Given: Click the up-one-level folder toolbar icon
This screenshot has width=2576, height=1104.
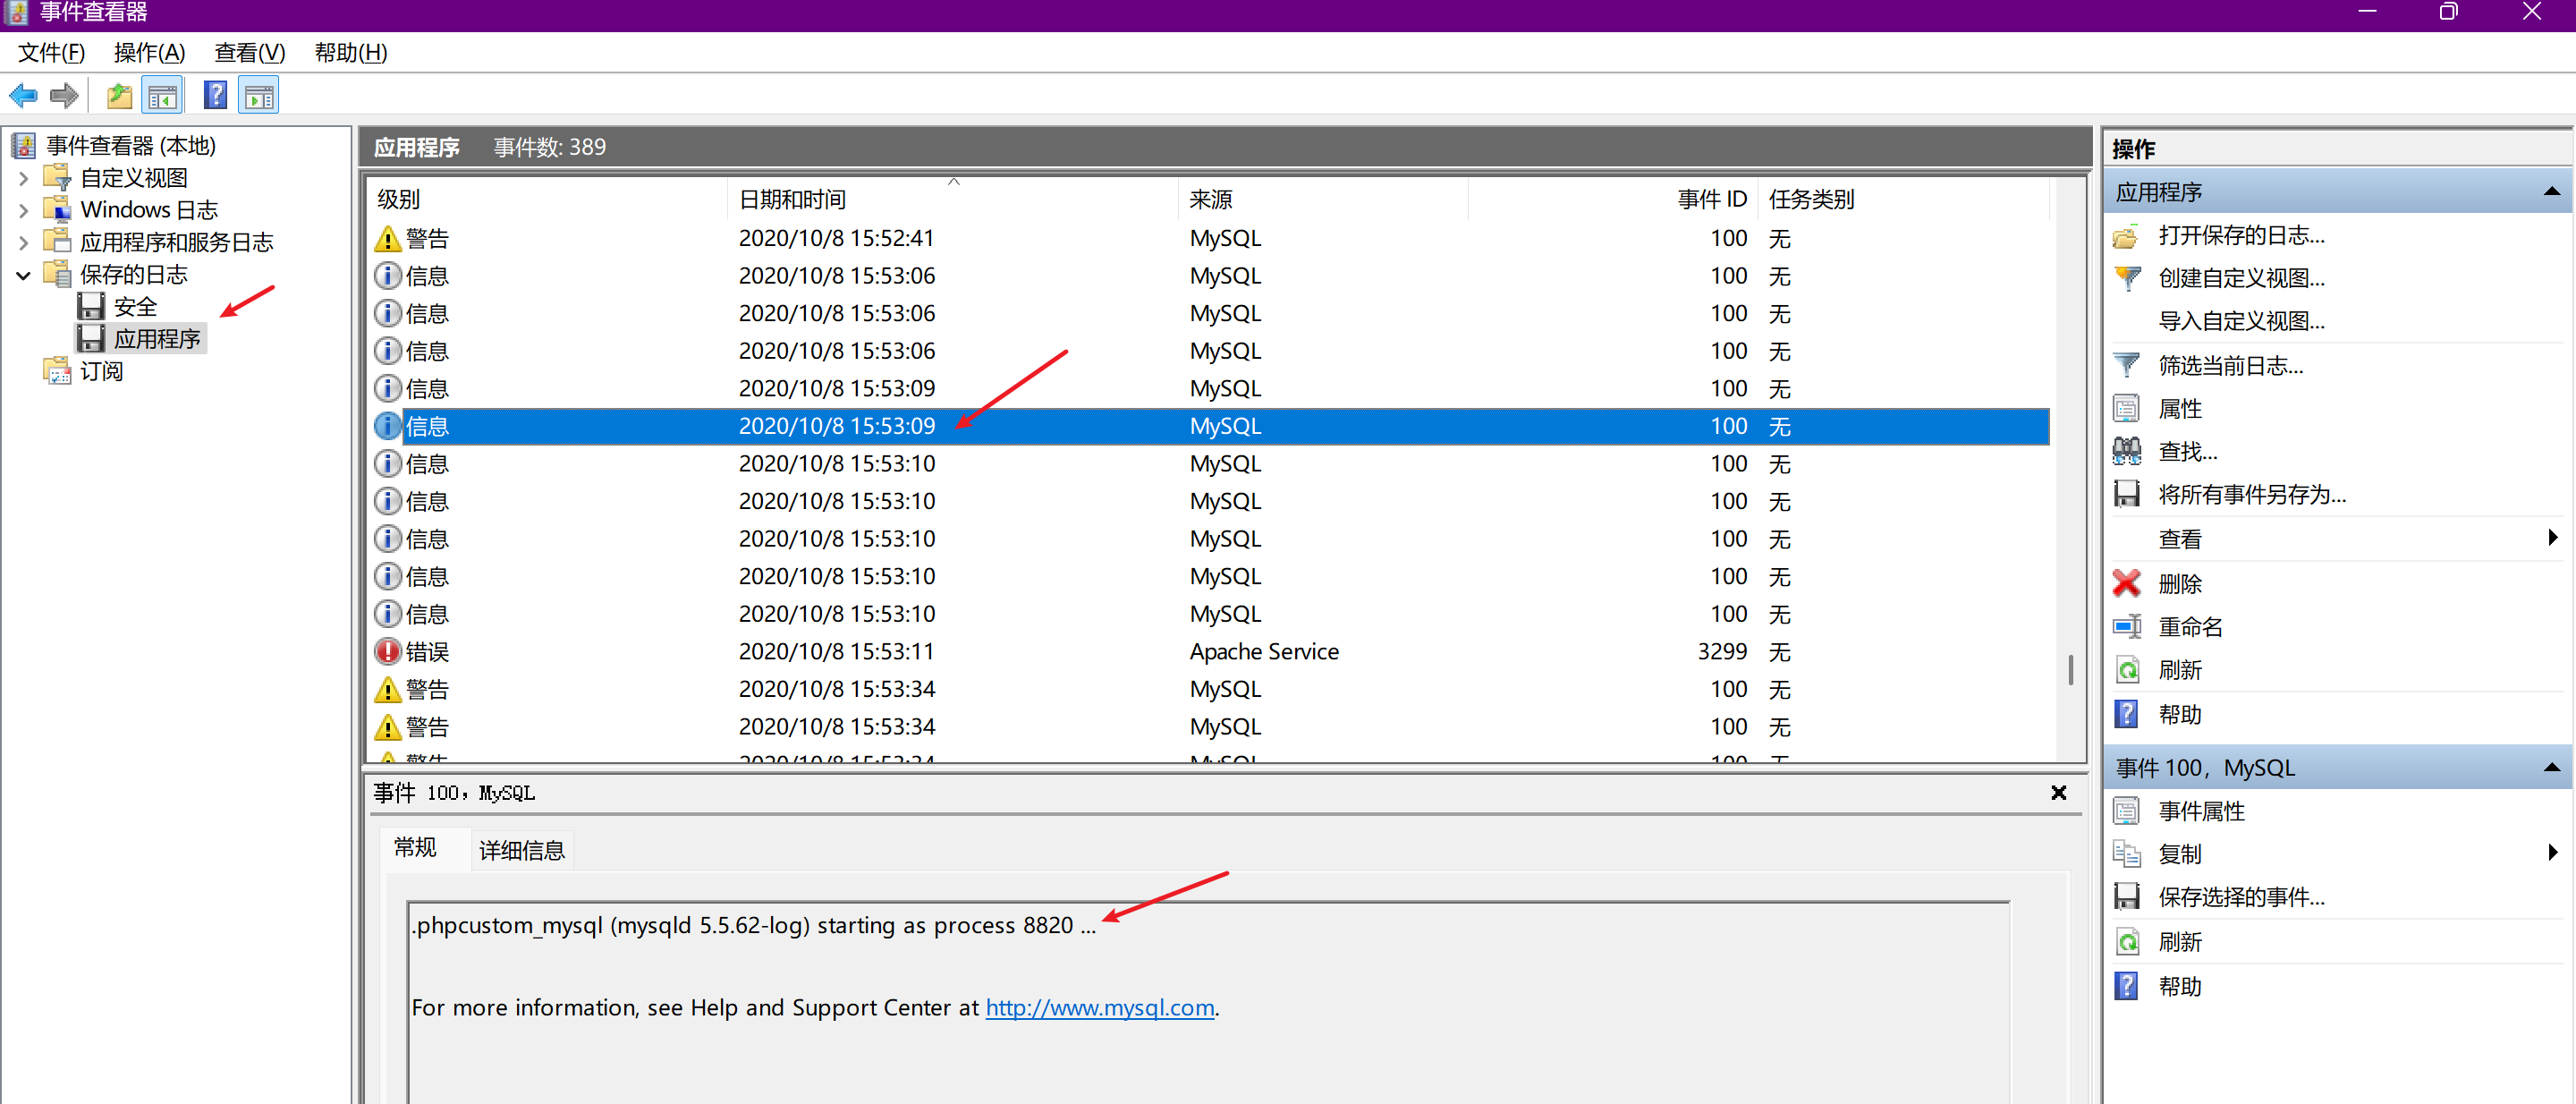Looking at the screenshot, I should click(x=120, y=96).
